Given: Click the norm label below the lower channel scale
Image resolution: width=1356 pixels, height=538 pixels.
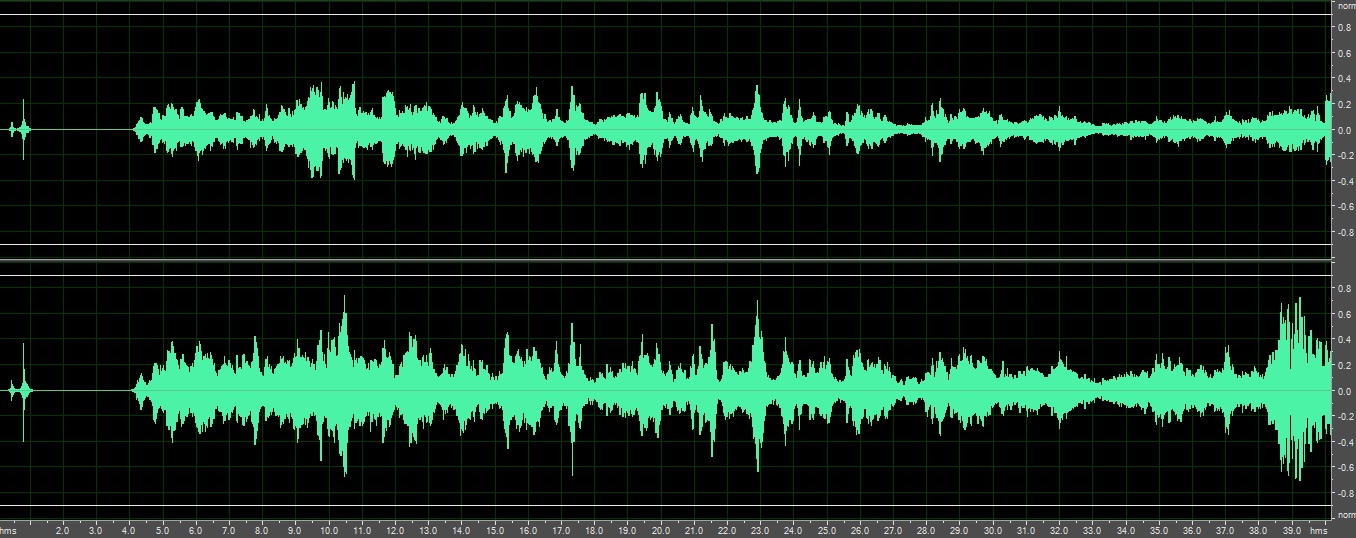Looking at the screenshot, I should pyautogui.click(x=1346, y=515).
